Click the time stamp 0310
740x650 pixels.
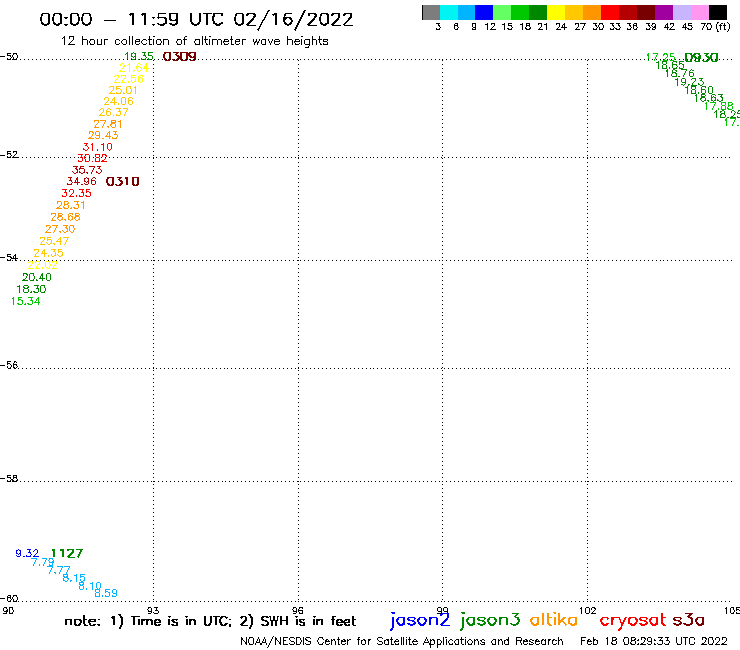tap(123, 182)
